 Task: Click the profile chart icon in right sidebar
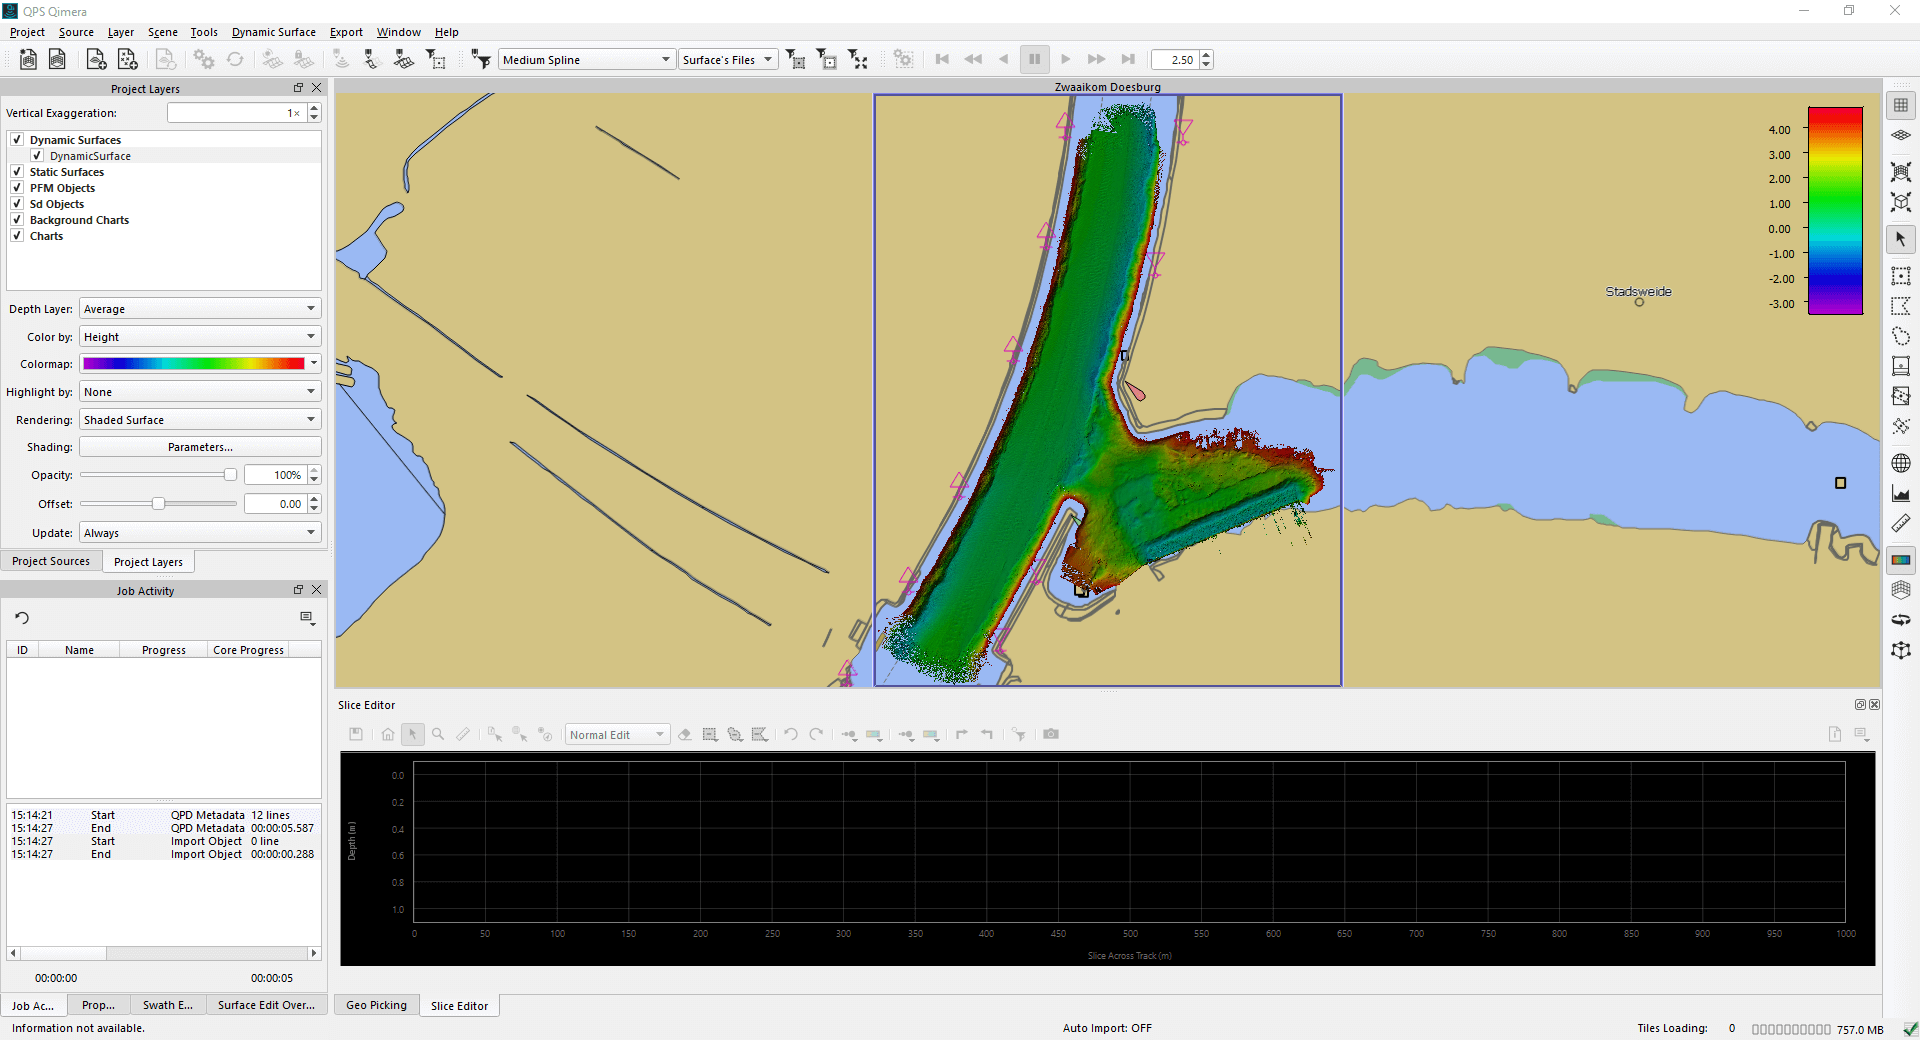(x=1900, y=493)
